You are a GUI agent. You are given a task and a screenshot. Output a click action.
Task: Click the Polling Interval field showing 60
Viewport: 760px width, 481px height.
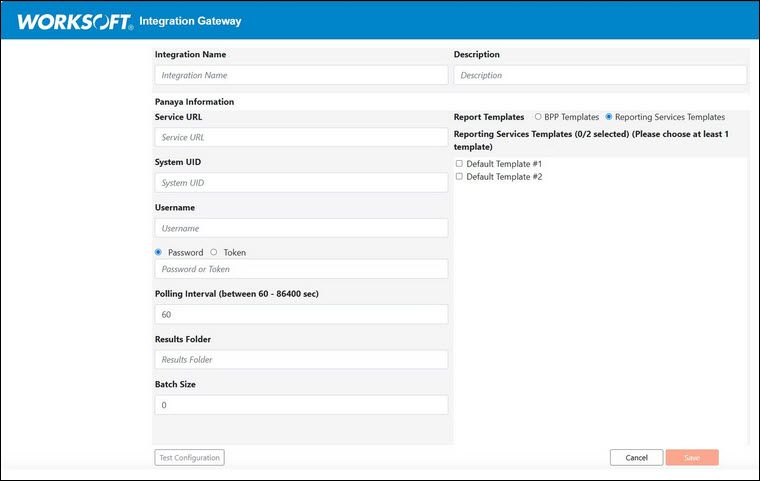(301, 314)
